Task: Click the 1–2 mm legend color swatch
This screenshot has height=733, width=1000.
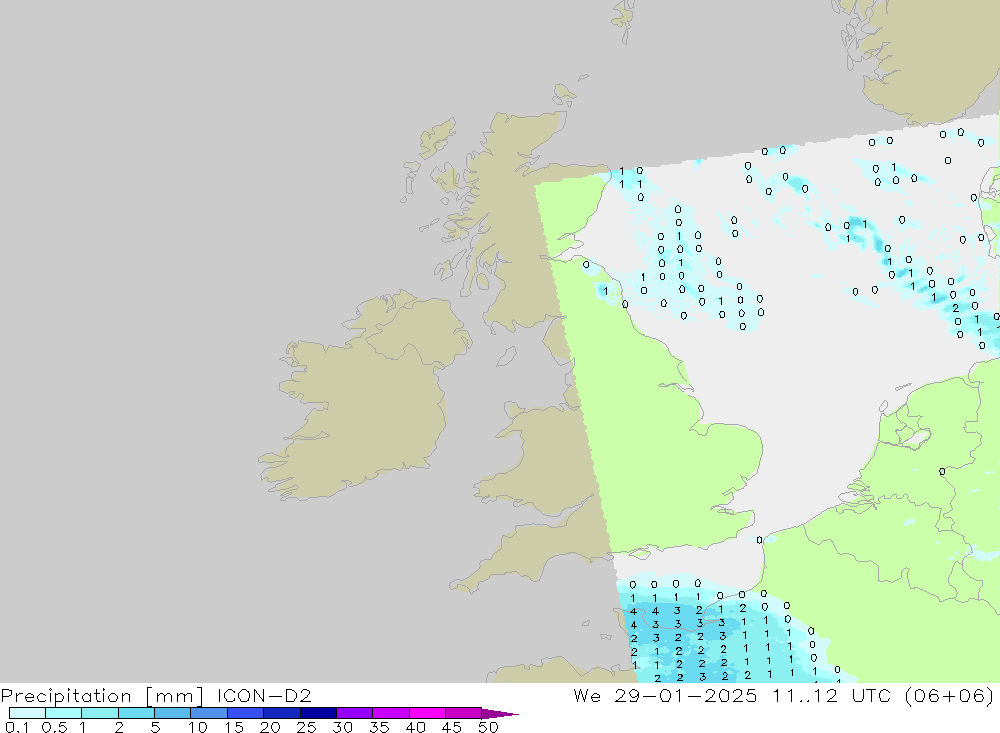Action: (100, 713)
